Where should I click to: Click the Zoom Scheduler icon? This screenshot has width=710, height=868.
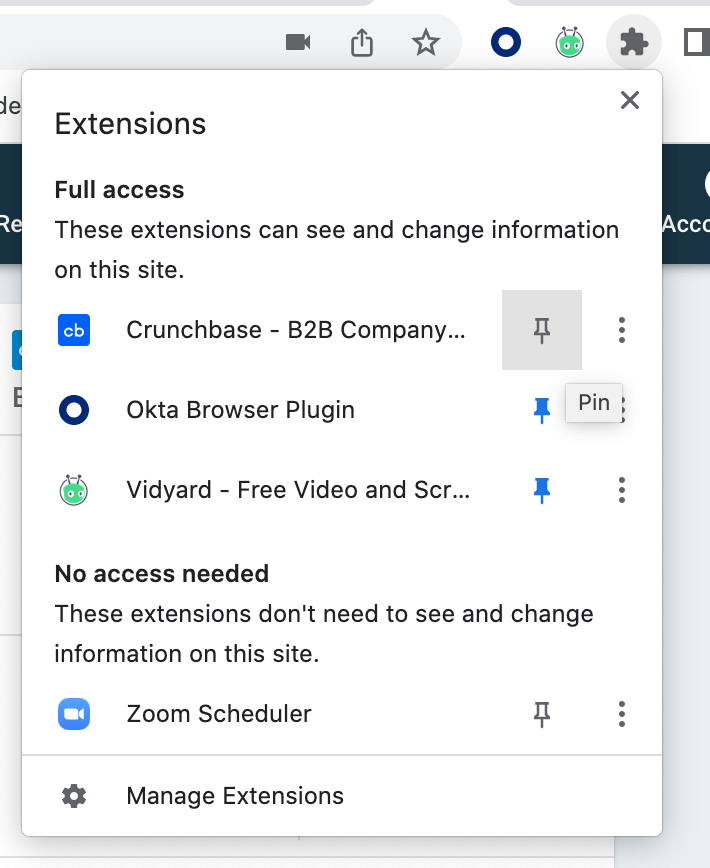(73, 713)
